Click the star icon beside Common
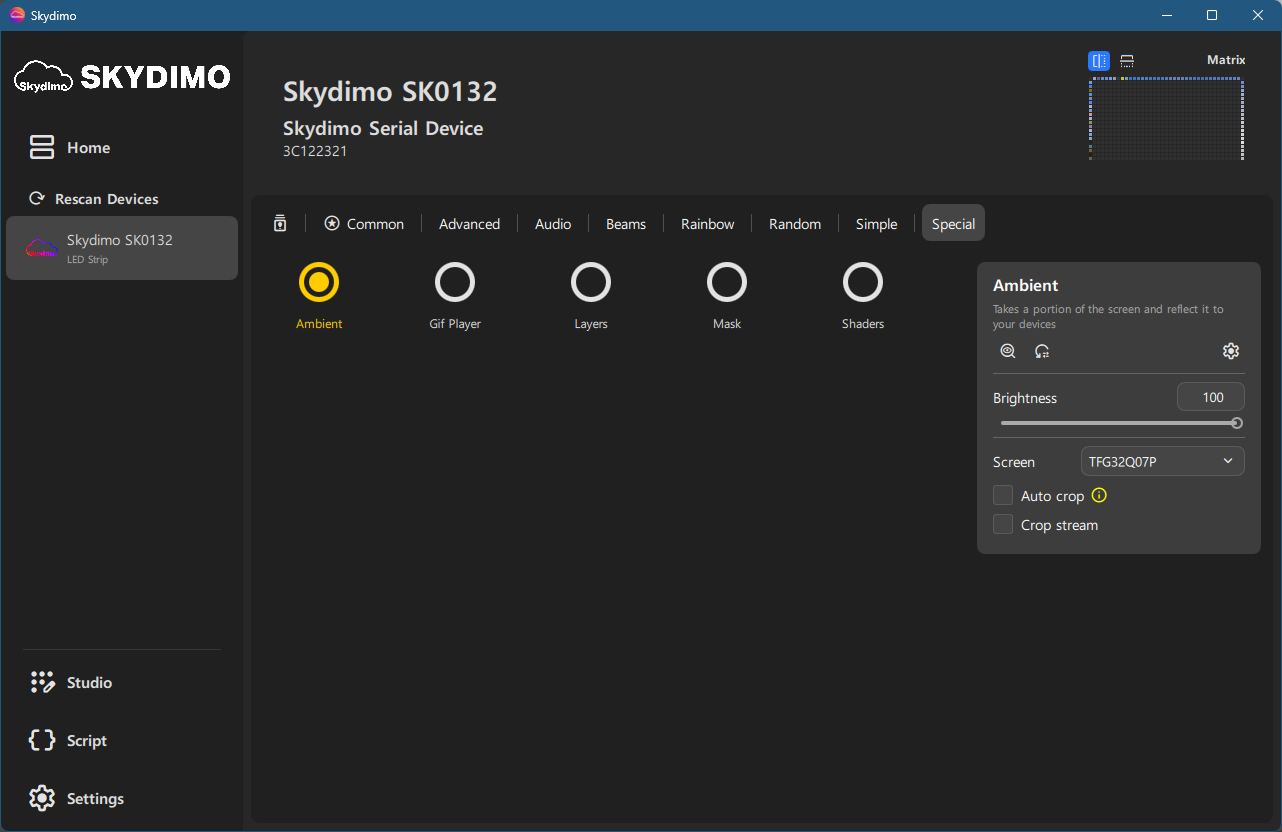The image size is (1282, 832). (332, 223)
